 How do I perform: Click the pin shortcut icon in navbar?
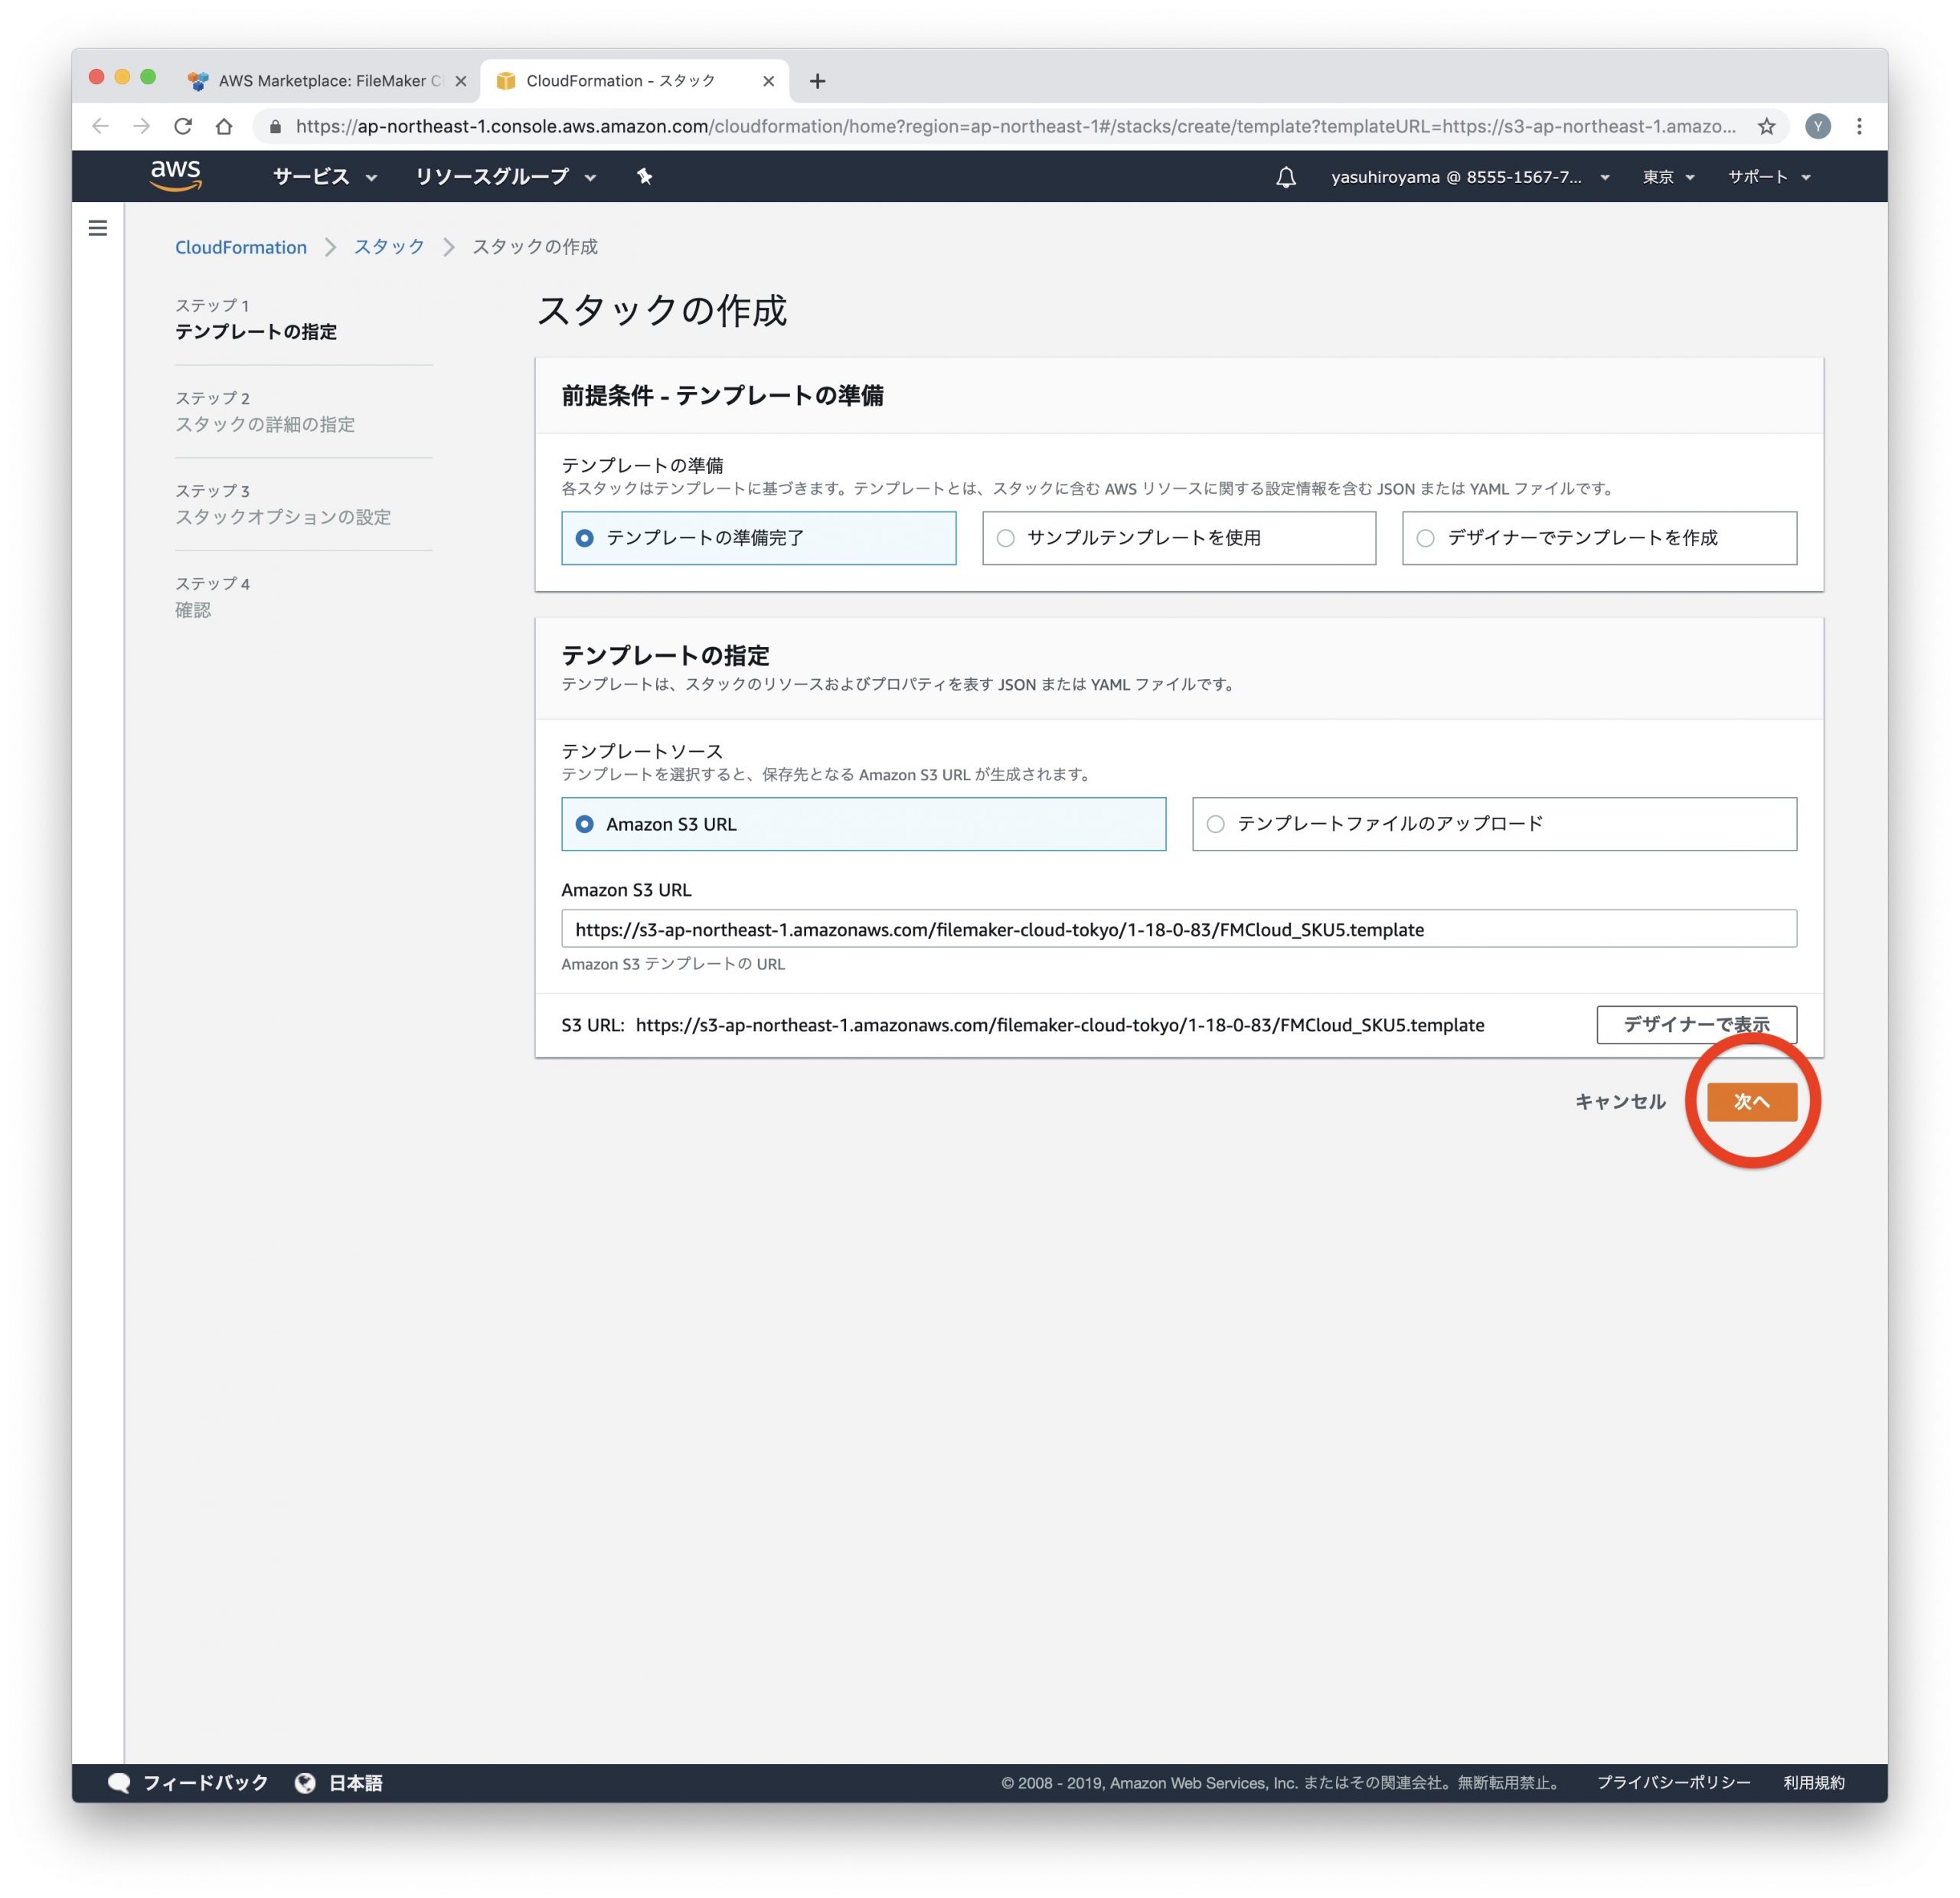pyautogui.click(x=645, y=177)
